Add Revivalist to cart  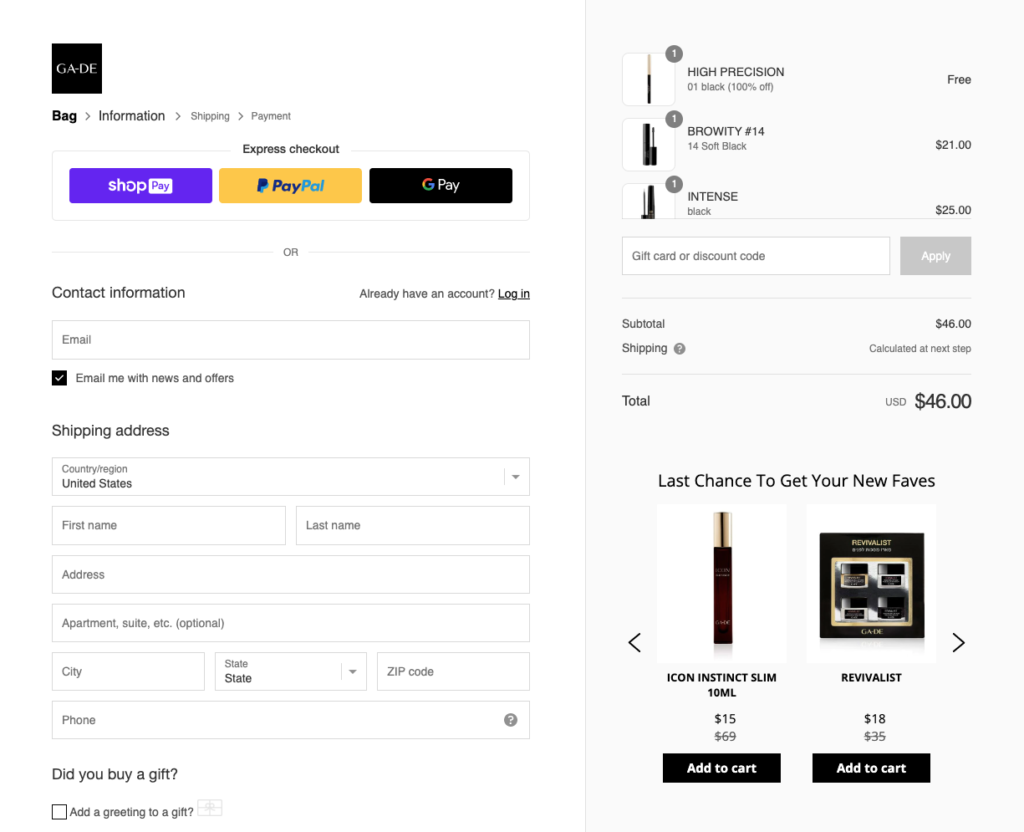[871, 768]
